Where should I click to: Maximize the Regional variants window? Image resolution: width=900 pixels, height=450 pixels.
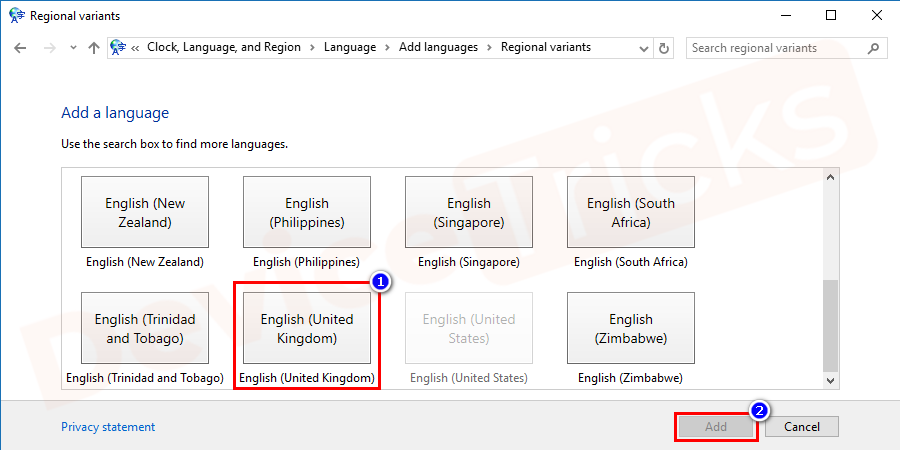coord(831,15)
